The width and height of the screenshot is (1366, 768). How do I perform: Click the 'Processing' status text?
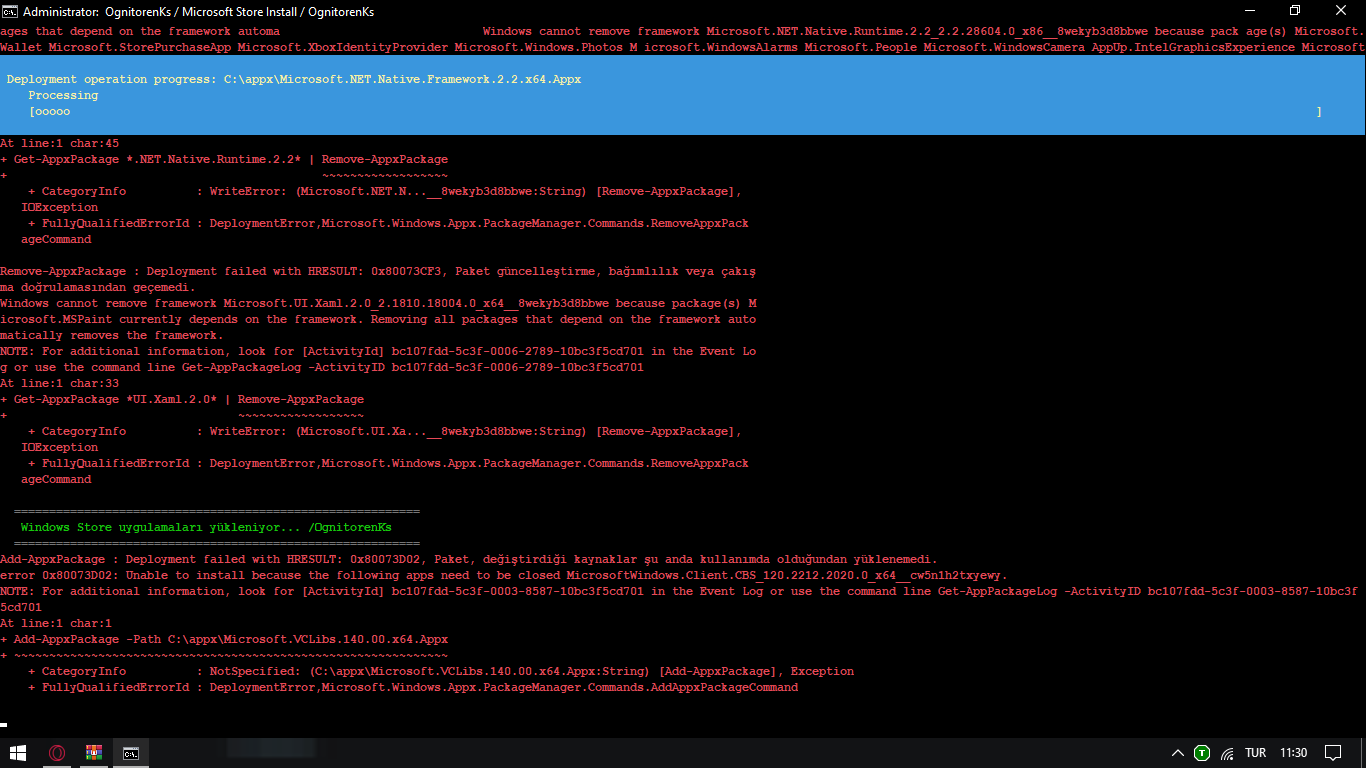coord(63,95)
